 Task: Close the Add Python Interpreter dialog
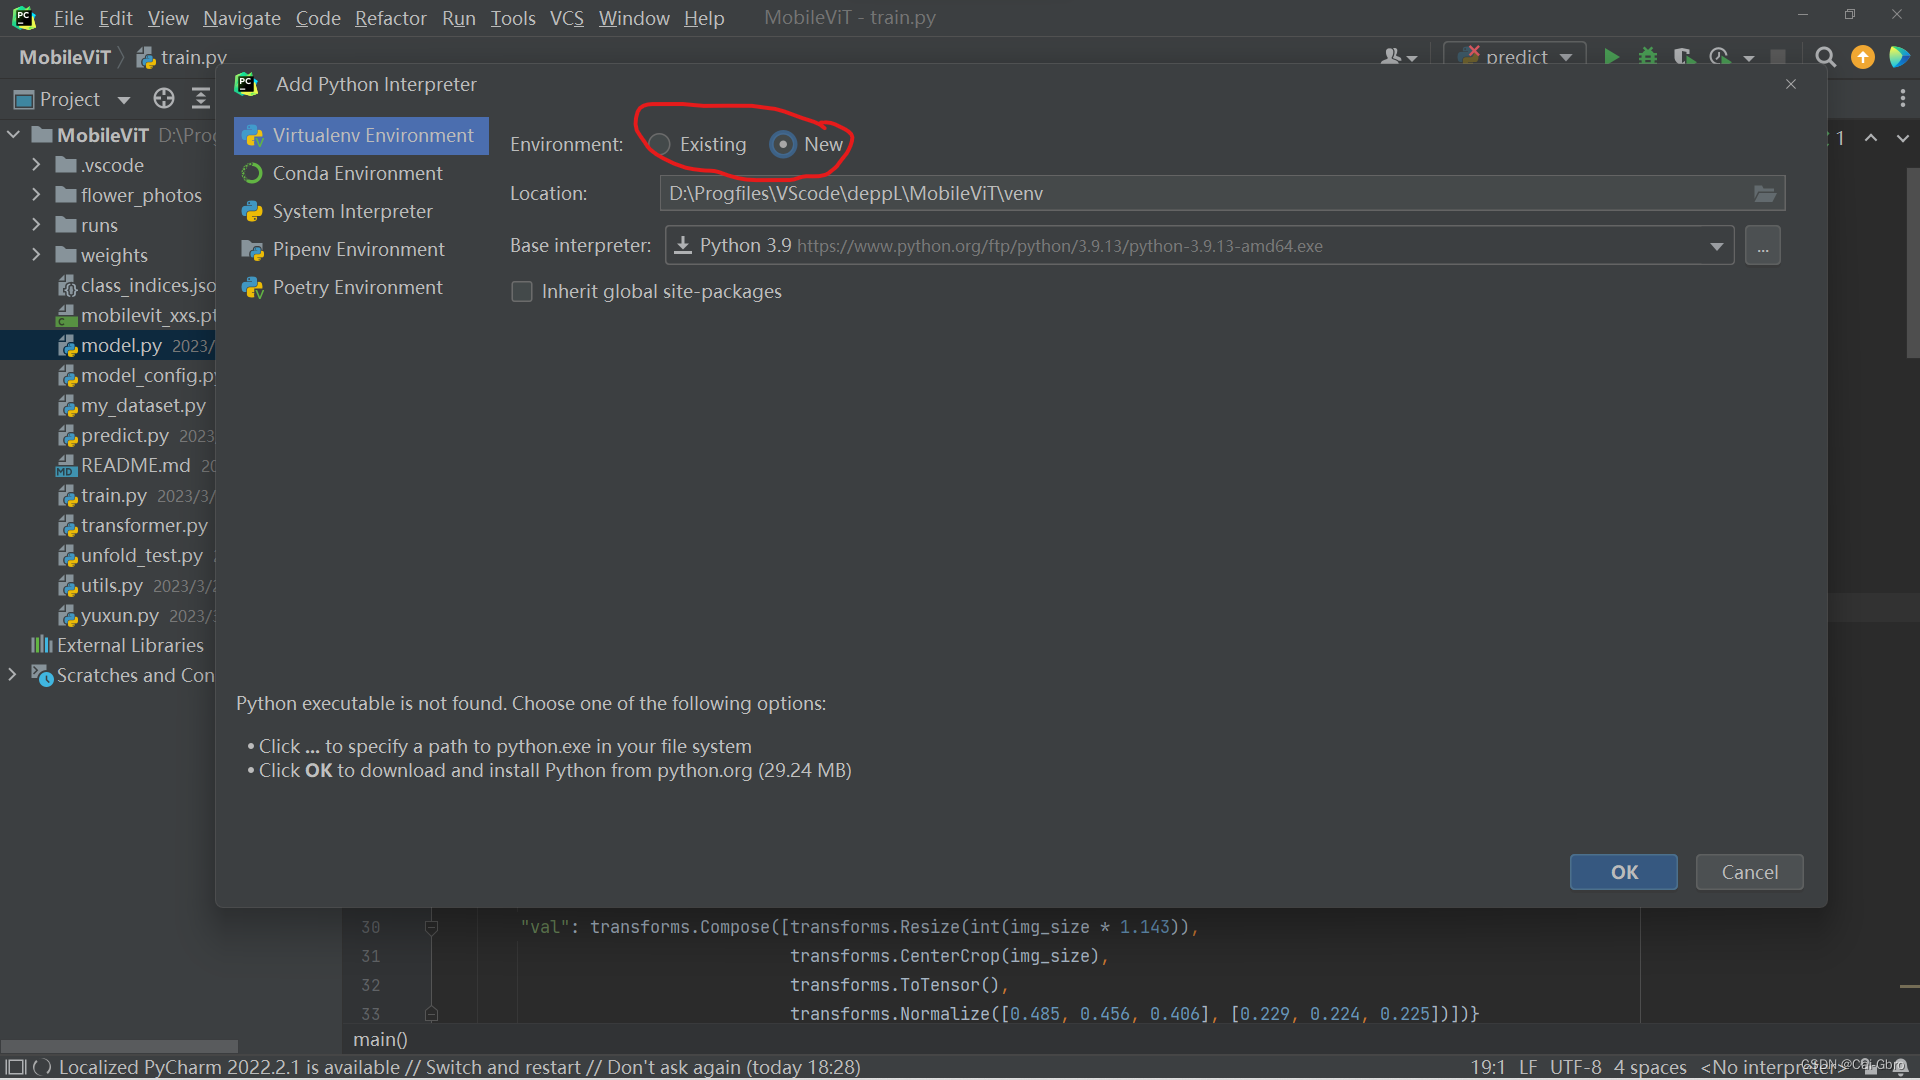click(x=1791, y=84)
